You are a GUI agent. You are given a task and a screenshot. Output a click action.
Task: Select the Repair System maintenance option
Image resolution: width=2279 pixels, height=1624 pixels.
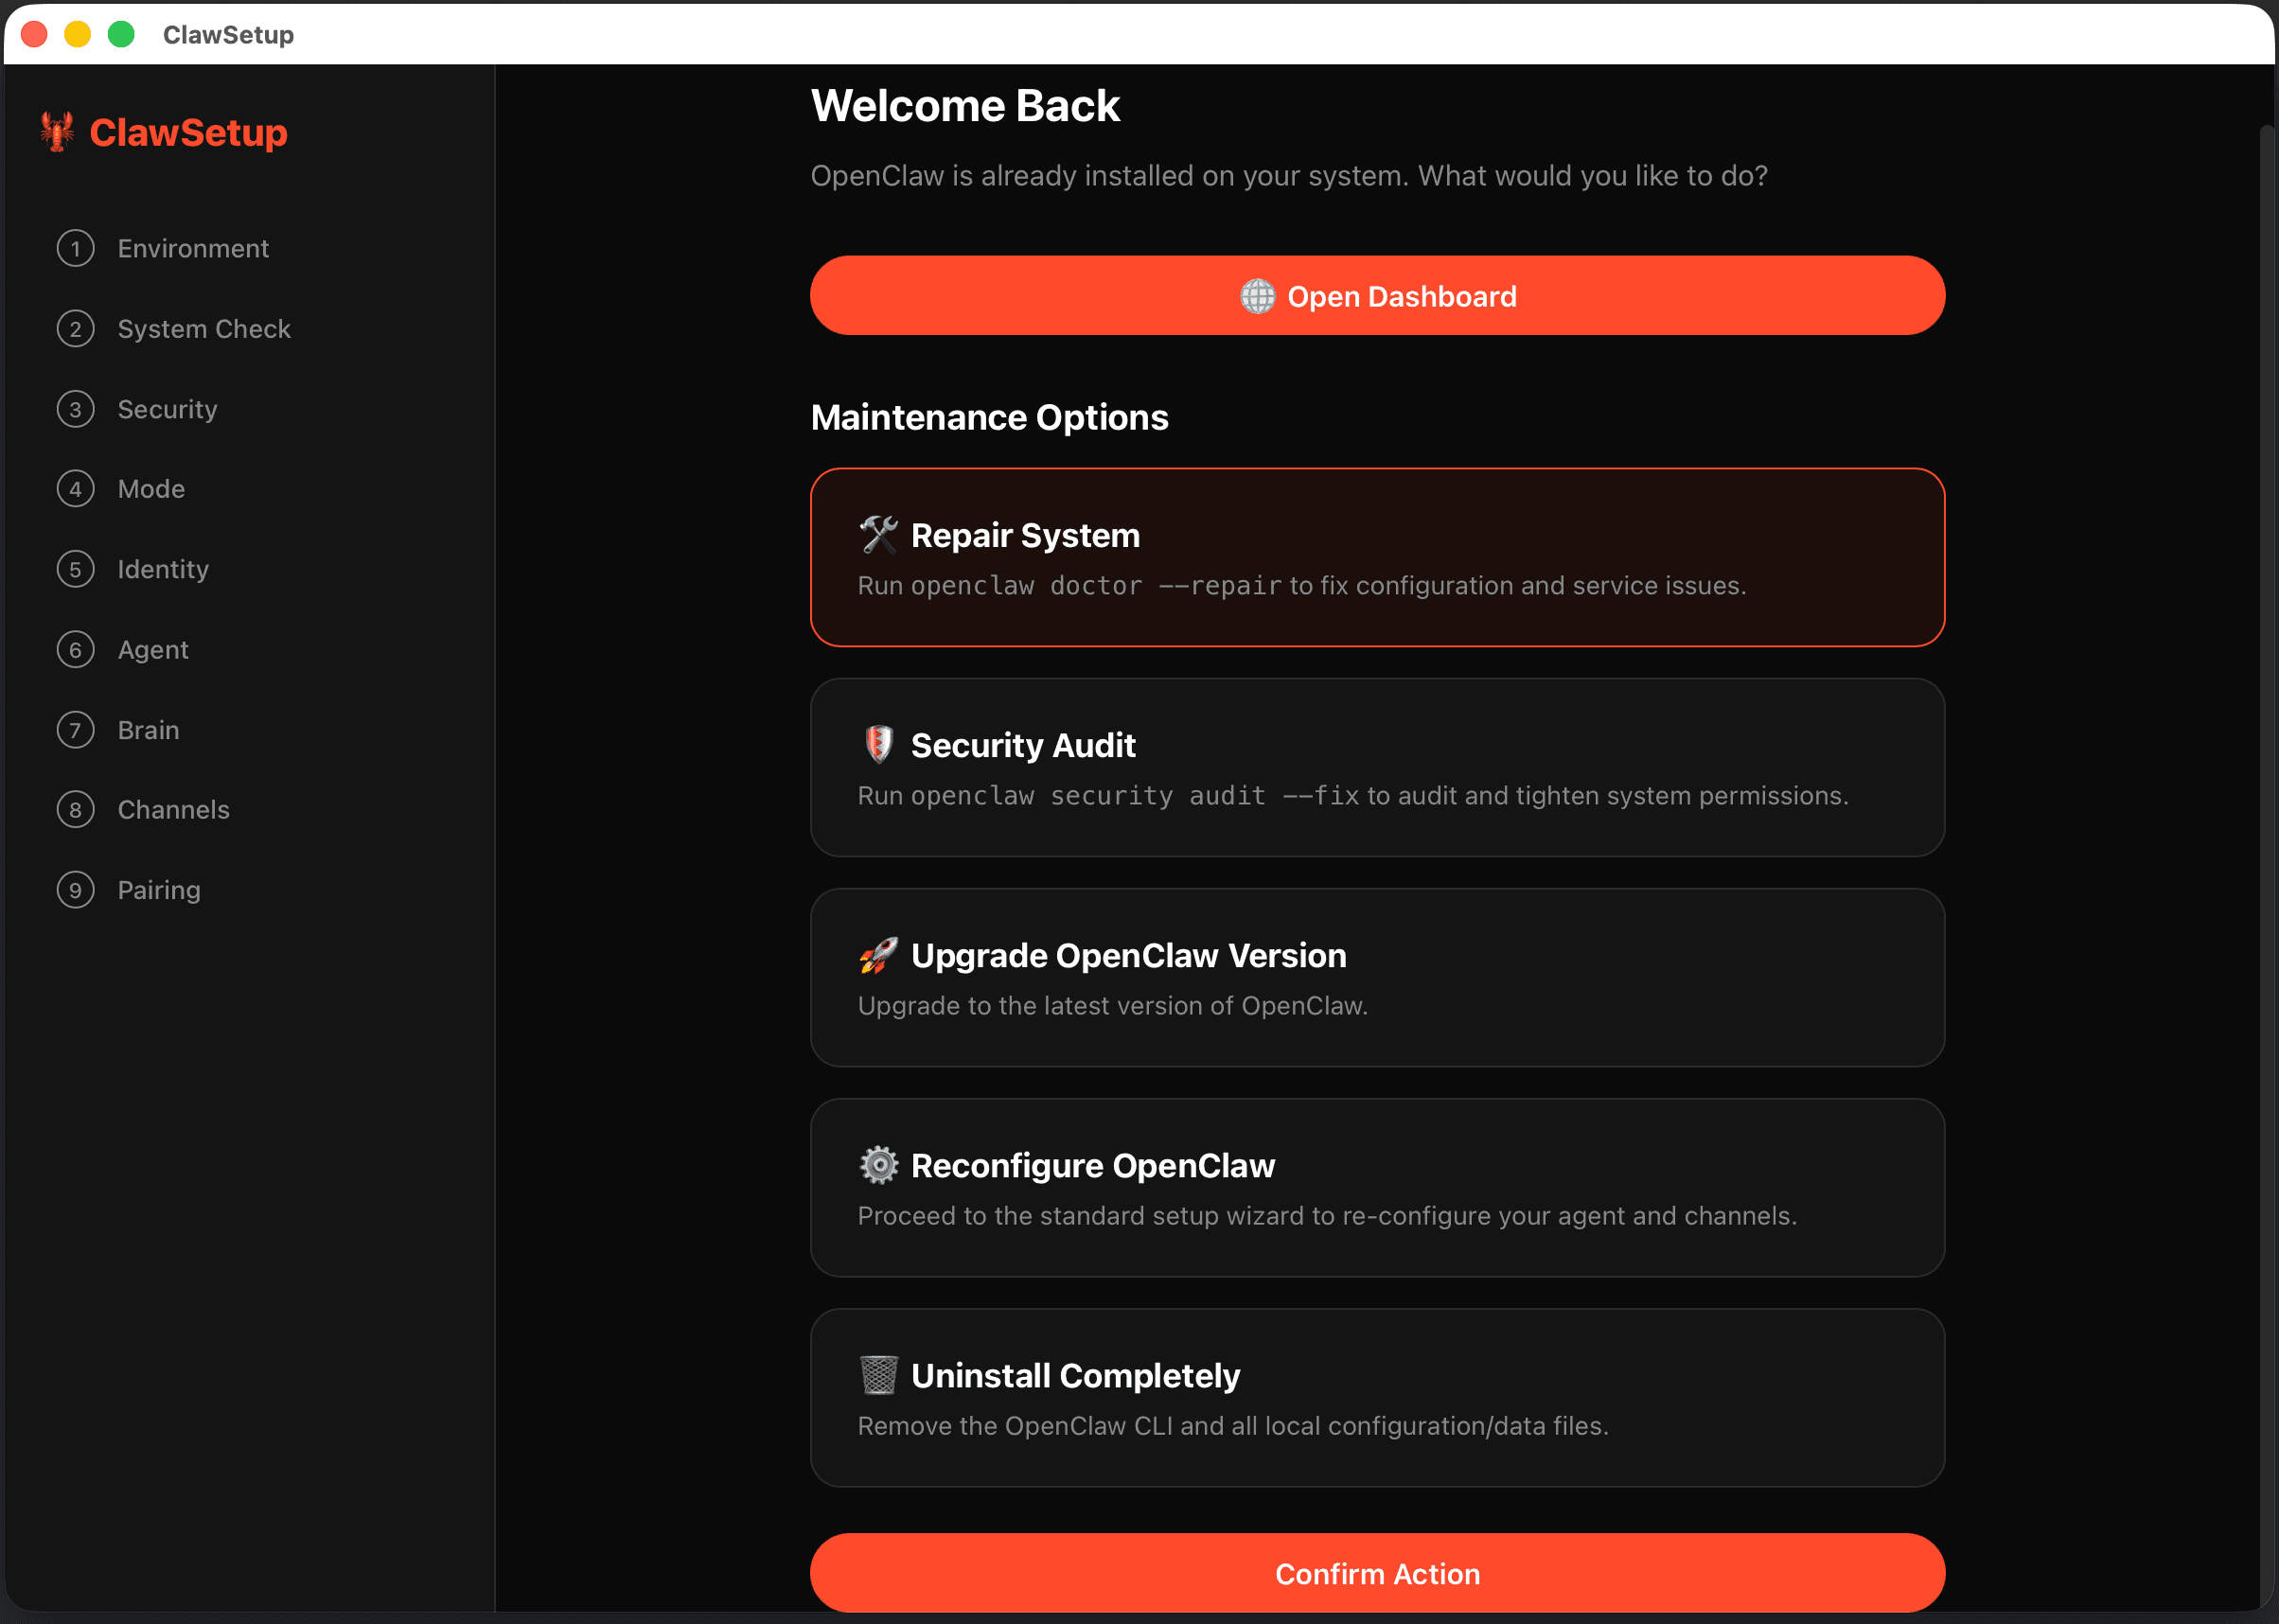[x=1378, y=557]
